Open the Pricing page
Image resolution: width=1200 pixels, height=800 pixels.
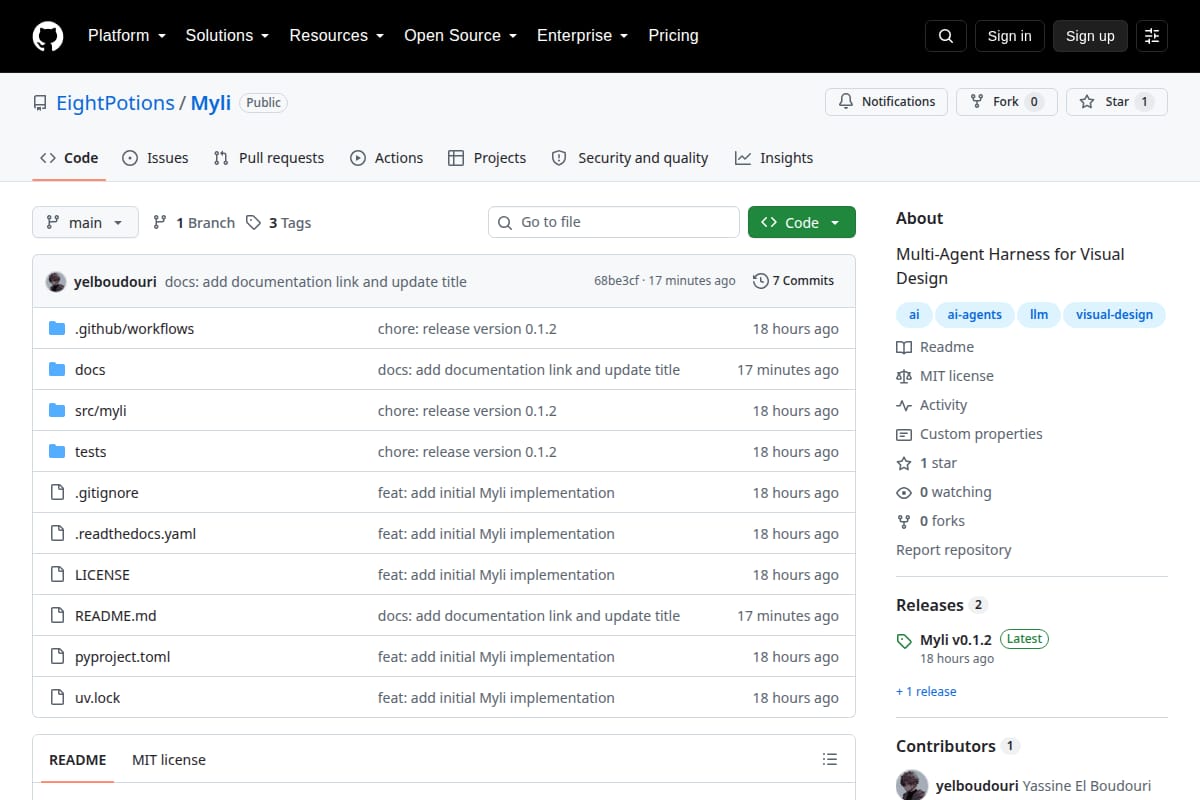coord(673,35)
